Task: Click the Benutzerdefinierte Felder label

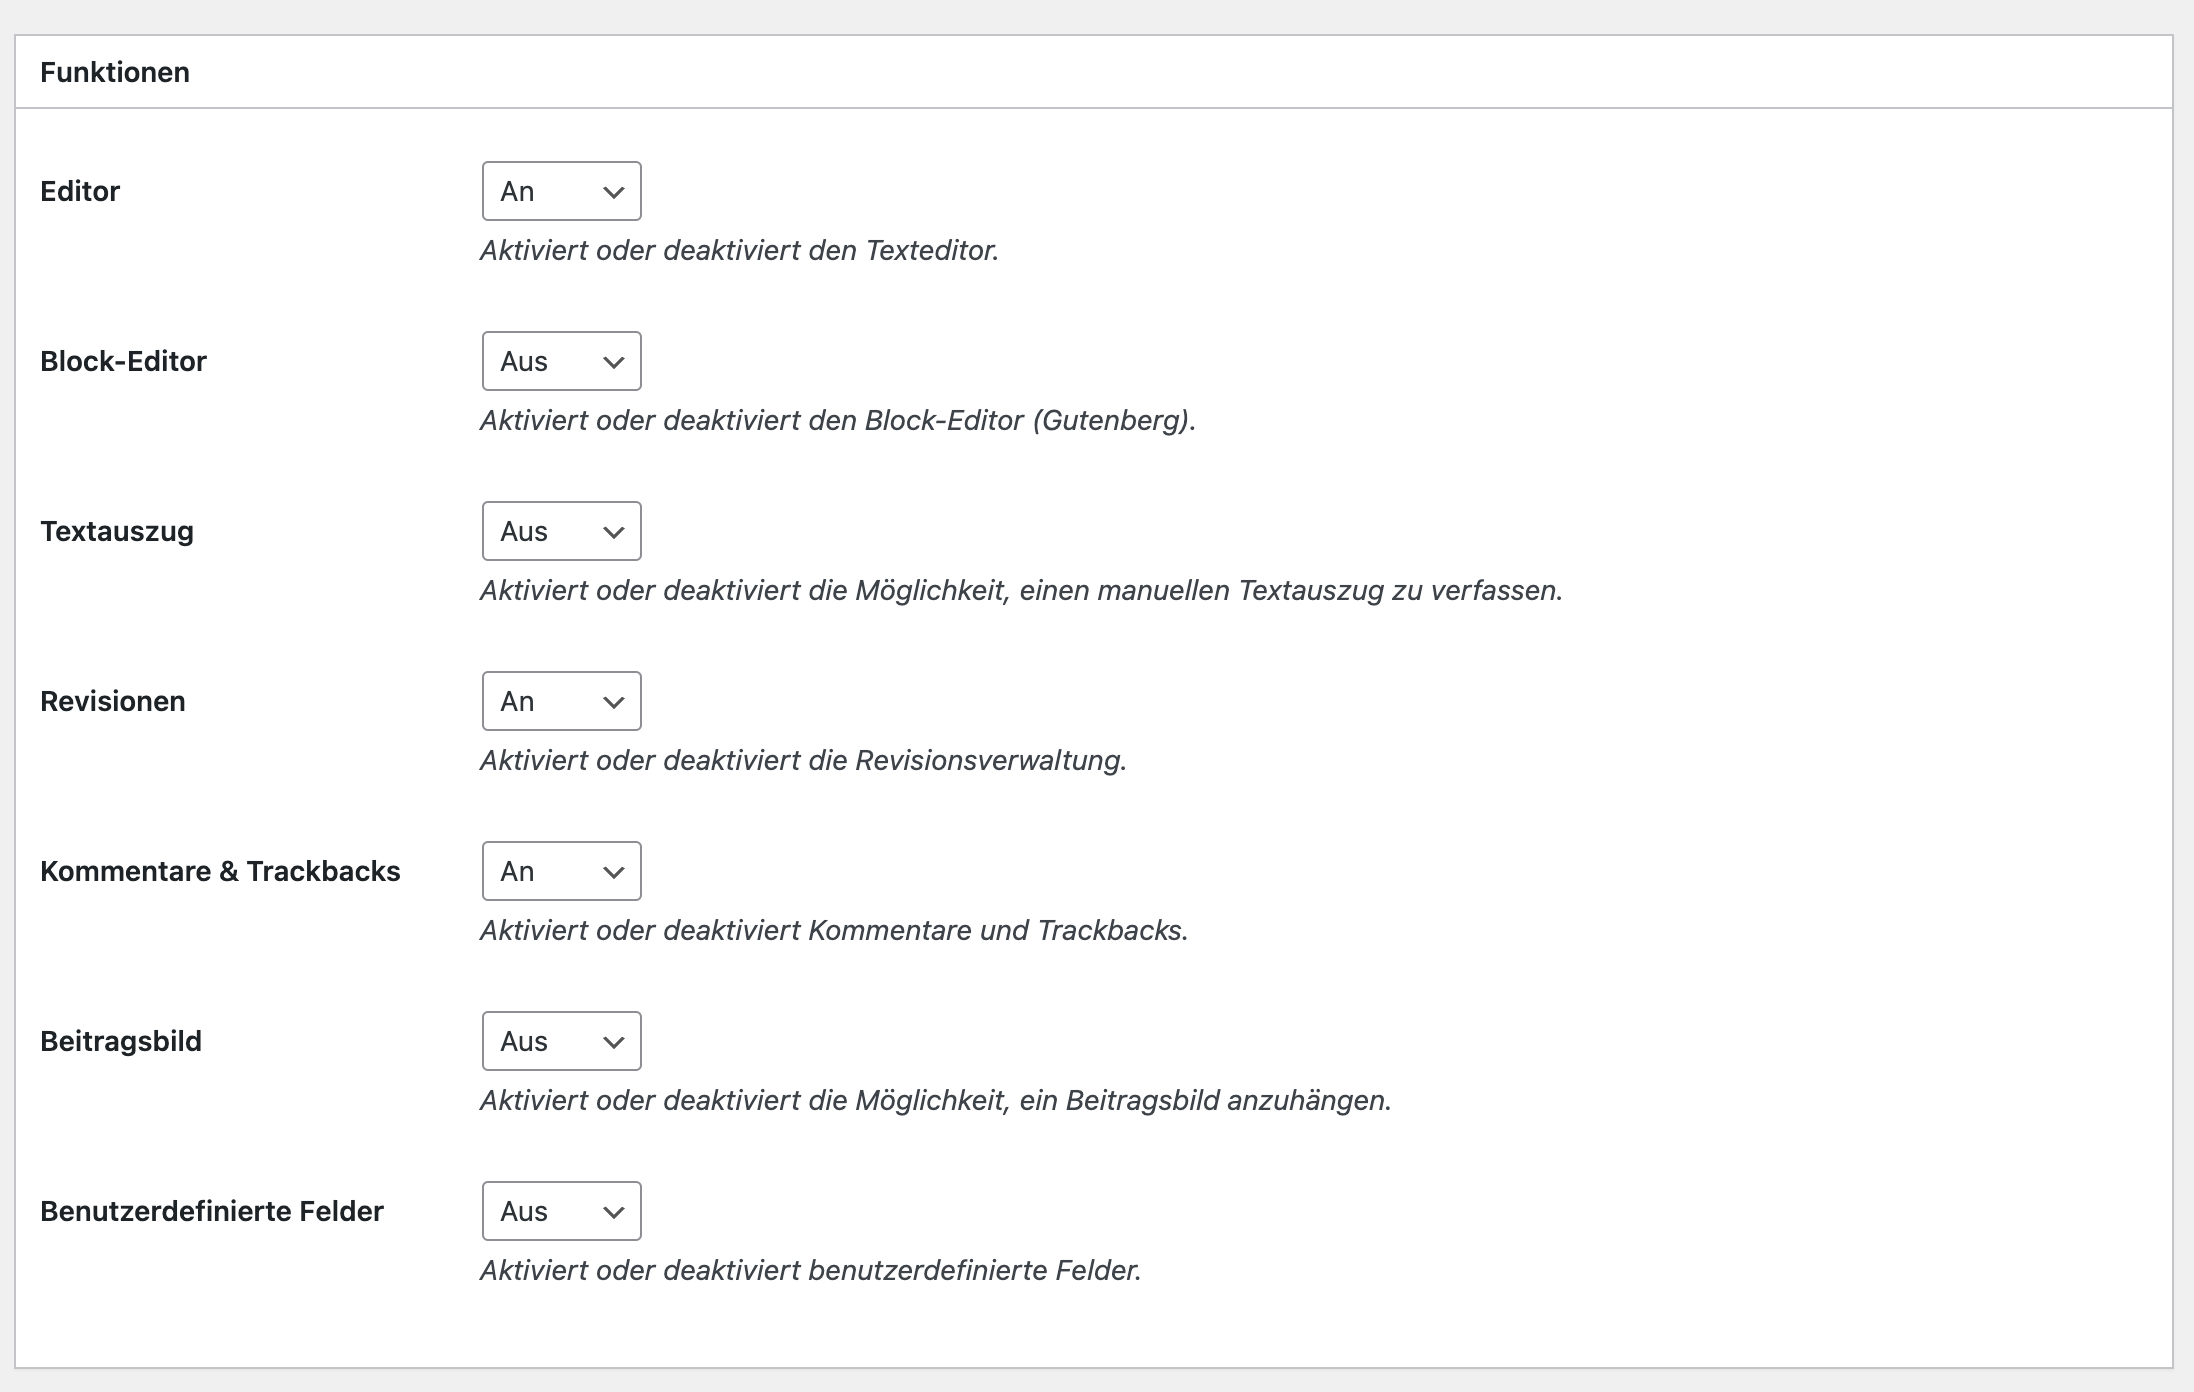Action: click(x=212, y=1211)
